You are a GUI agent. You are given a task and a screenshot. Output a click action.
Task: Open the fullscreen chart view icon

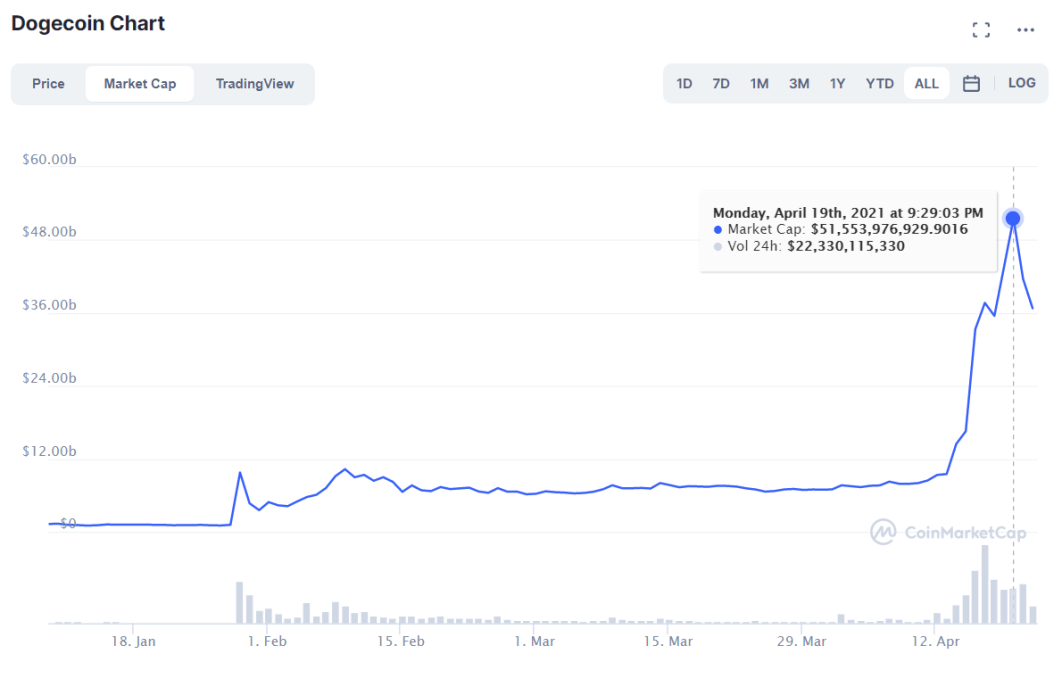[x=981, y=30]
